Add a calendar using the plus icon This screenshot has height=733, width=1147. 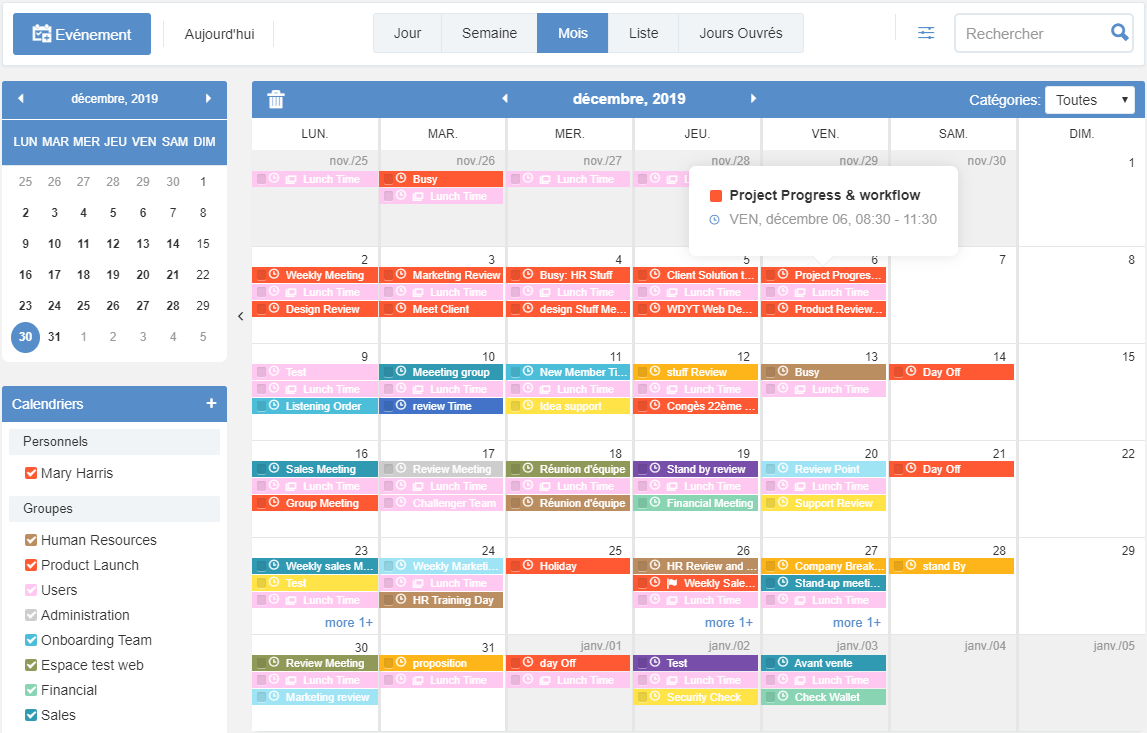(210, 403)
